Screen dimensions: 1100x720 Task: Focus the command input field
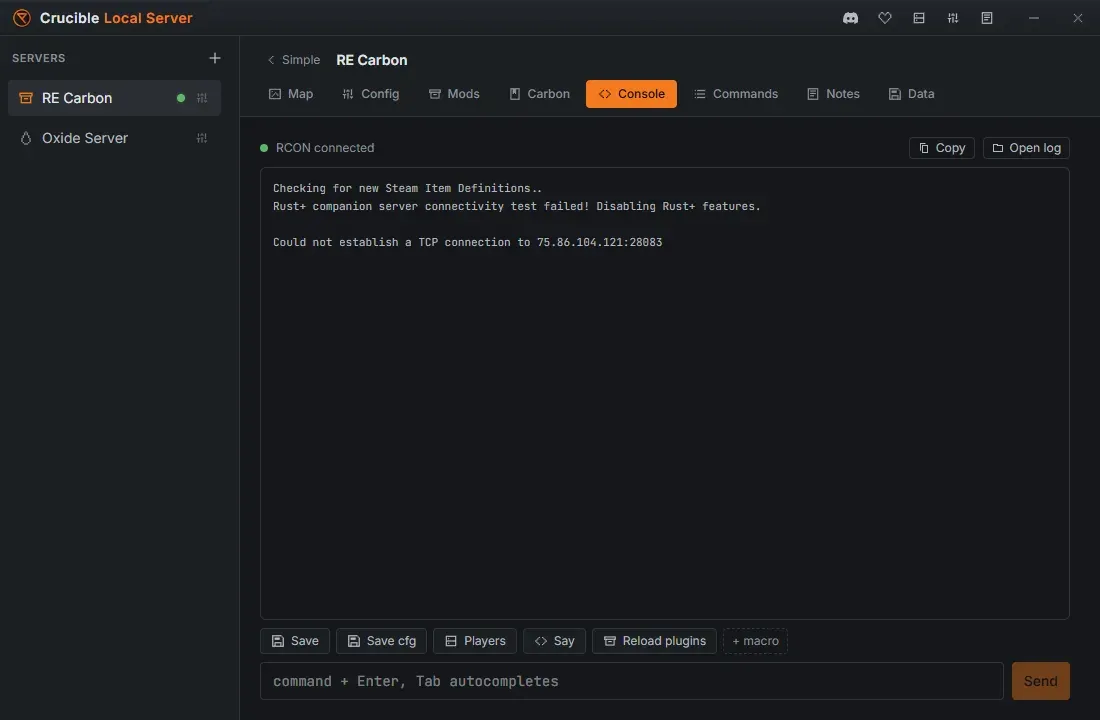pos(631,681)
